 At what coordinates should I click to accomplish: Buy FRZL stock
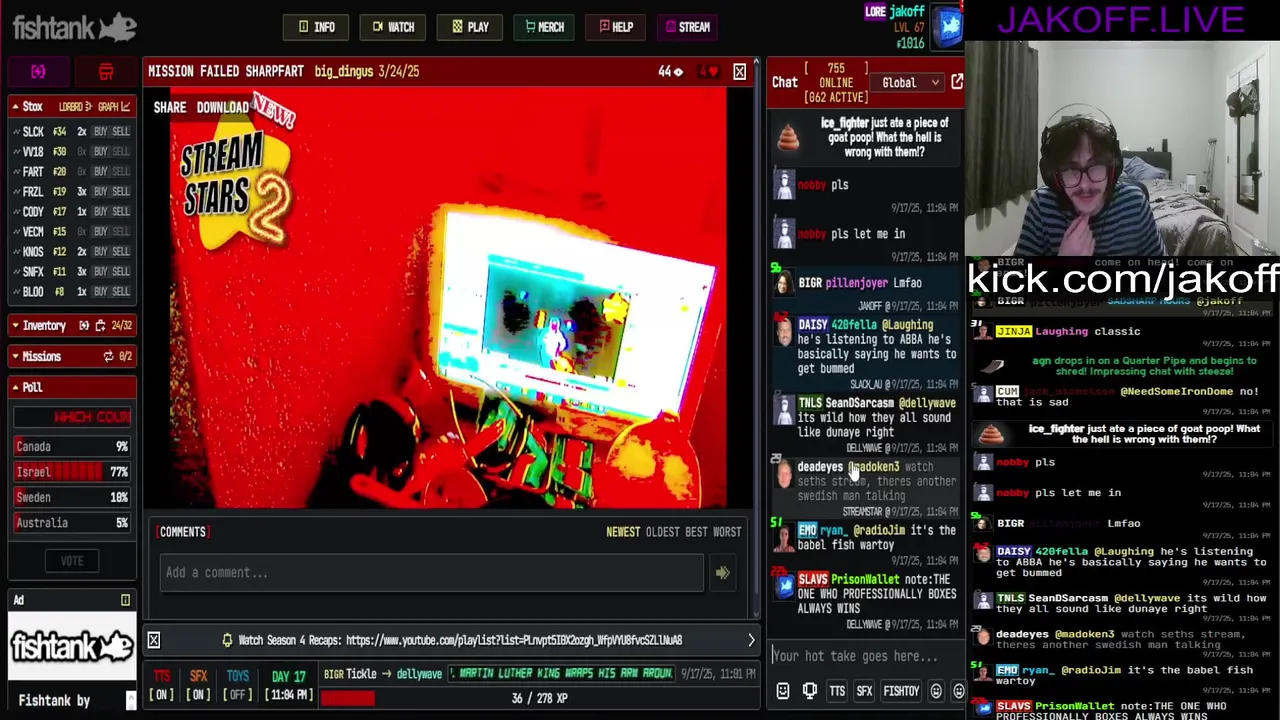tap(100, 192)
